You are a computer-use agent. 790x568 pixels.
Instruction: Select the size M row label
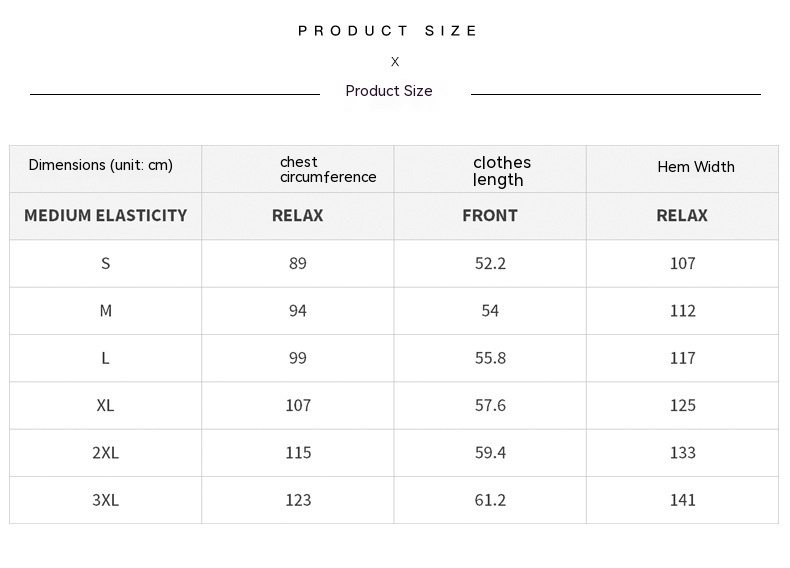[105, 310]
